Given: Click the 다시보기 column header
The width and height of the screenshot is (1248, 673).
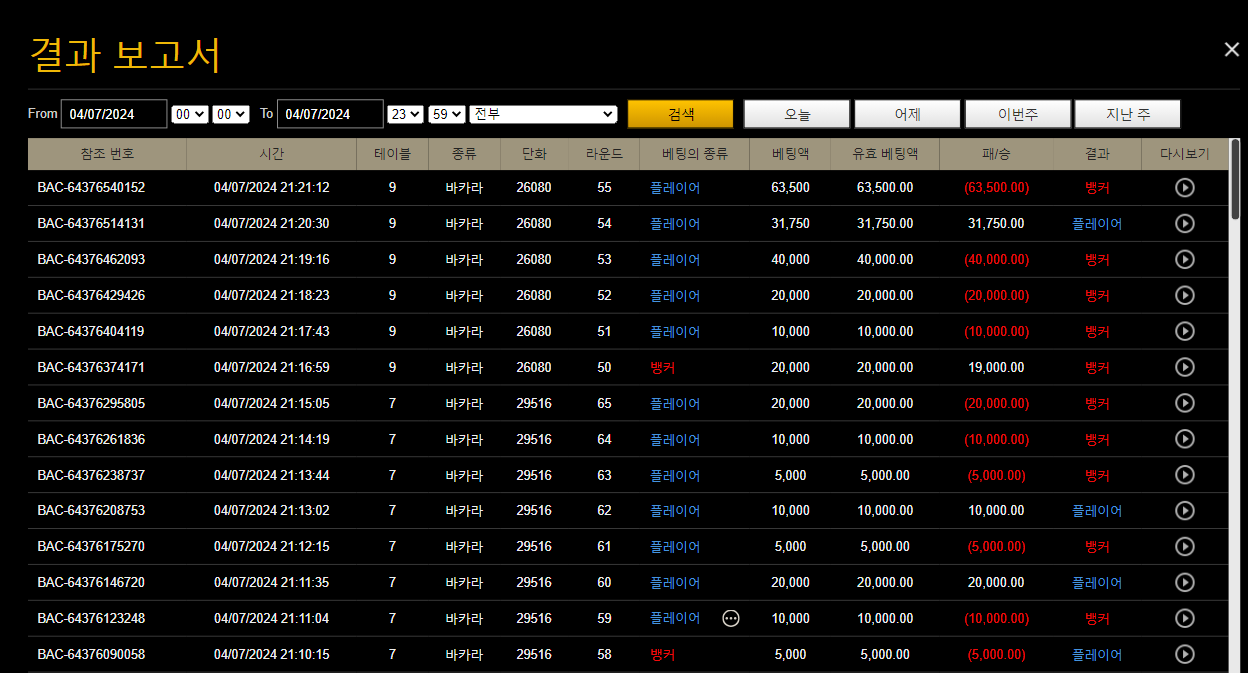Looking at the screenshot, I should (1185, 154).
